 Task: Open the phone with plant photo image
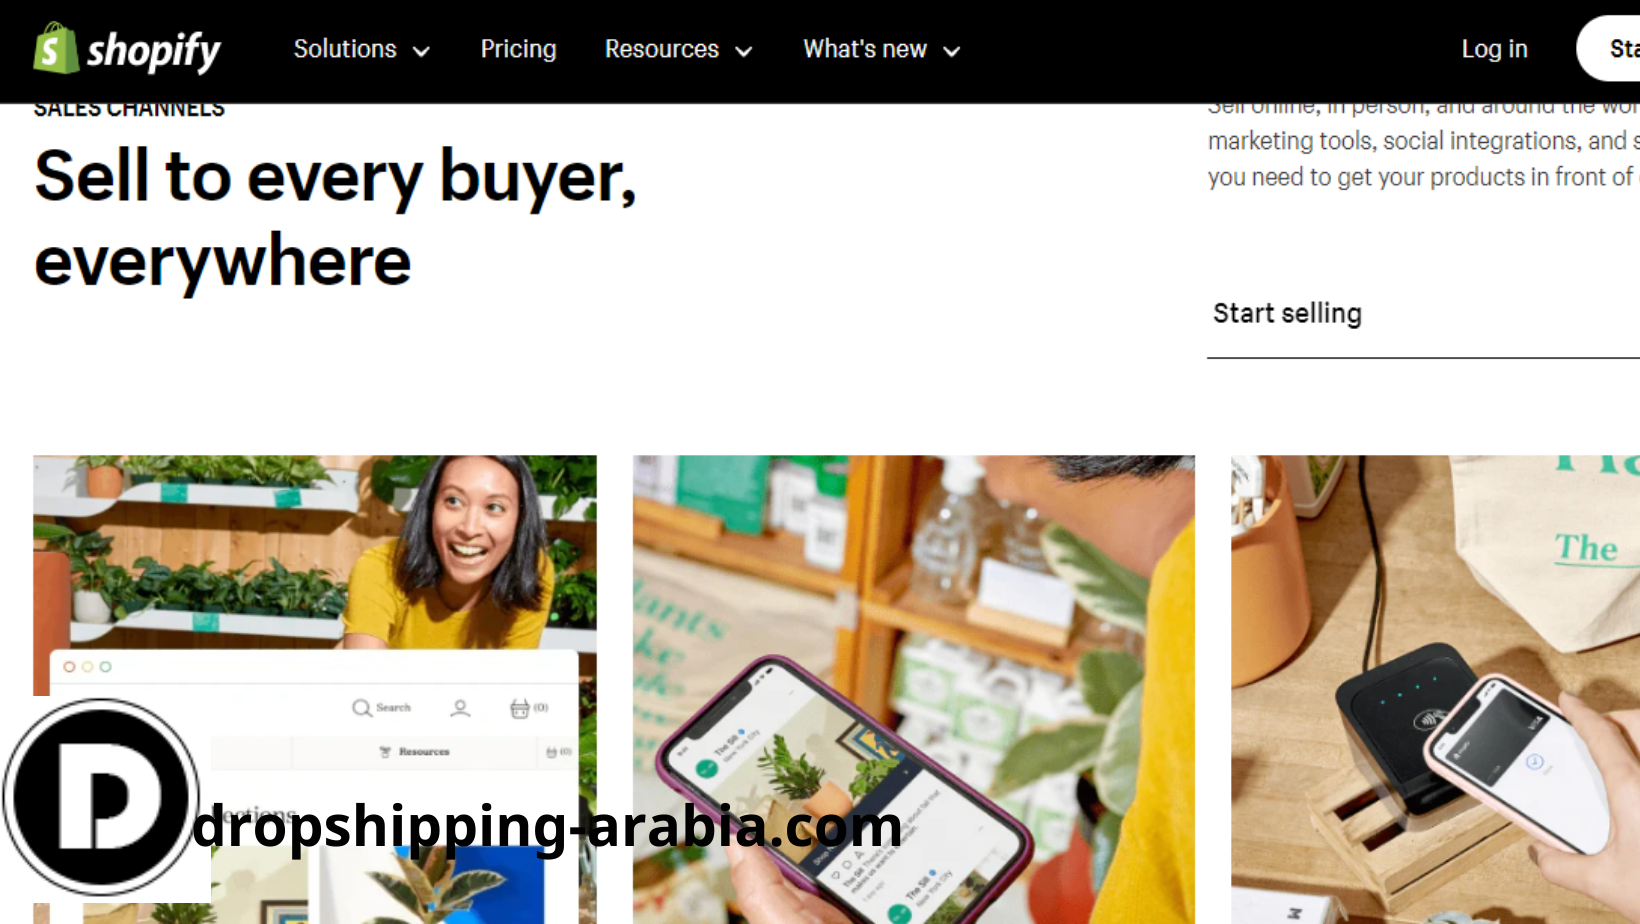tap(914, 689)
